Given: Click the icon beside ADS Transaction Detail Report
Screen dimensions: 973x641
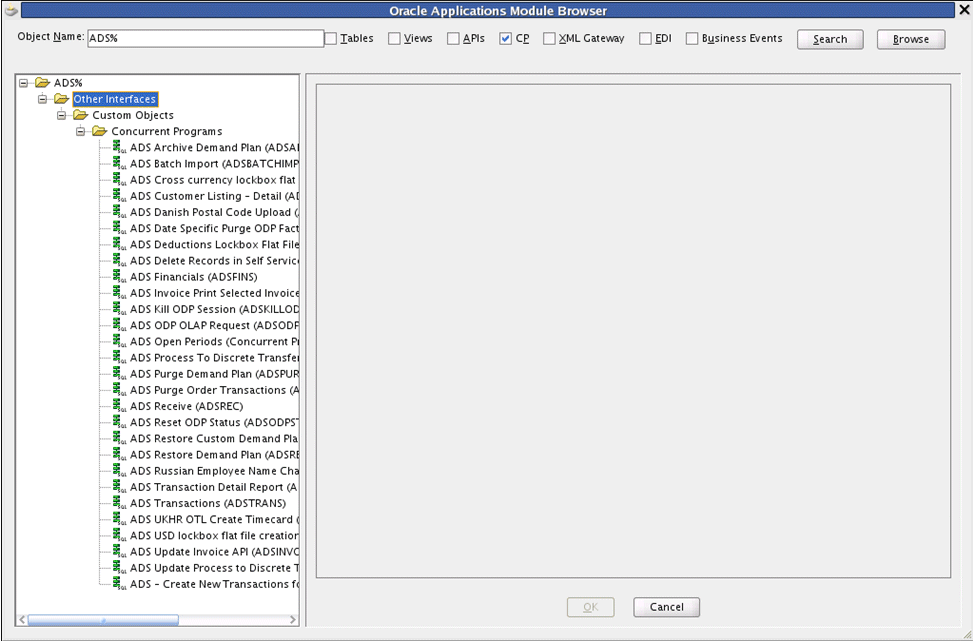Looking at the screenshot, I should (x=120, y=486).
